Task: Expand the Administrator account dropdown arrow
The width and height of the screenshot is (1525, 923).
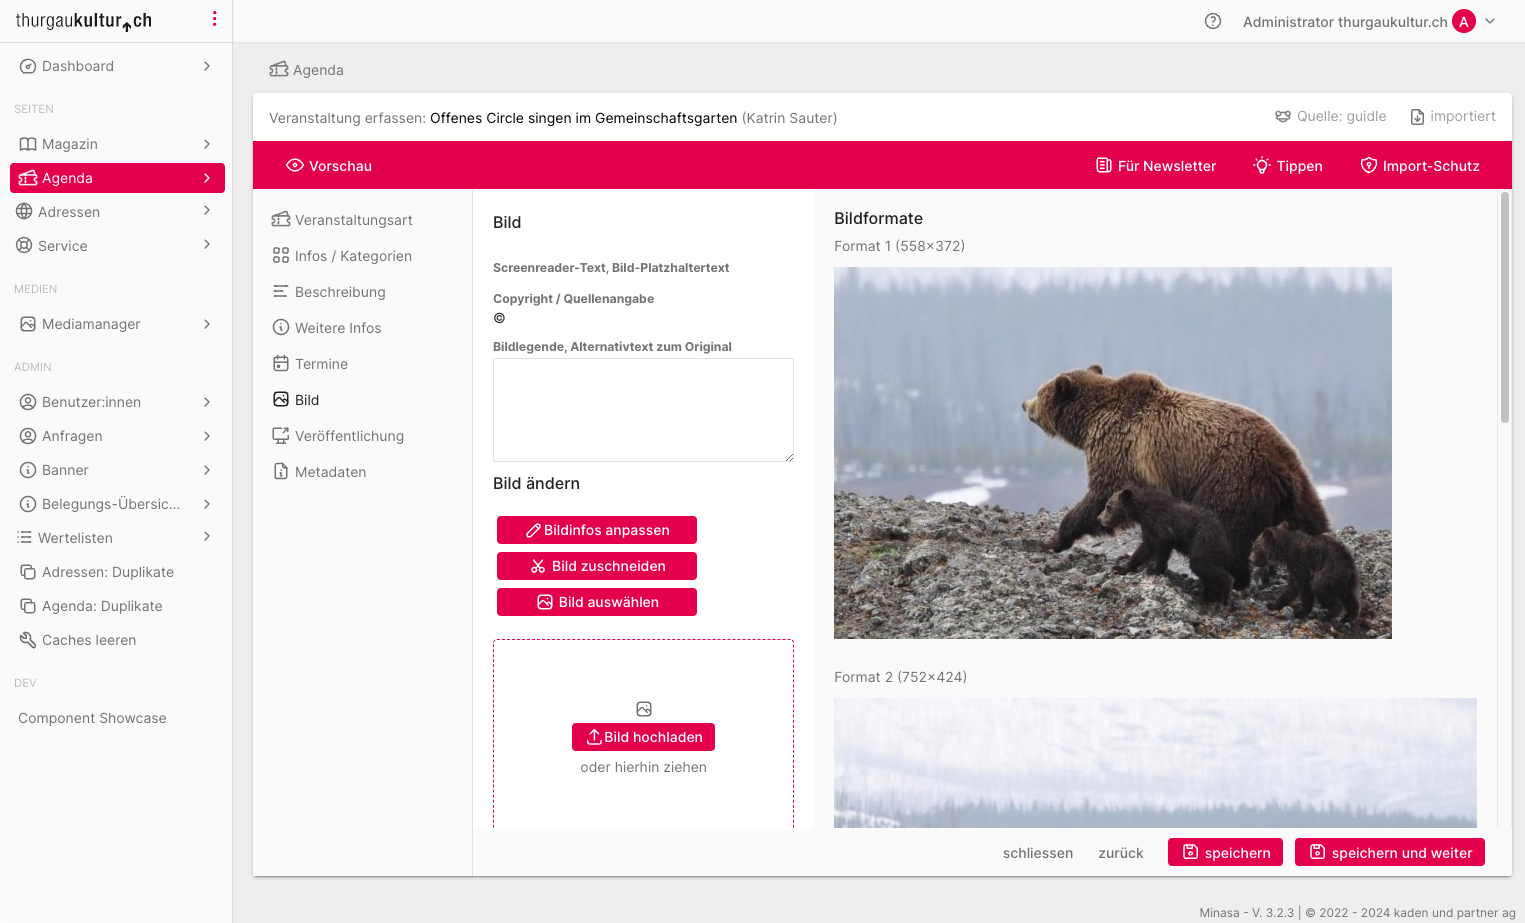Action: (x=1490, y=21)
